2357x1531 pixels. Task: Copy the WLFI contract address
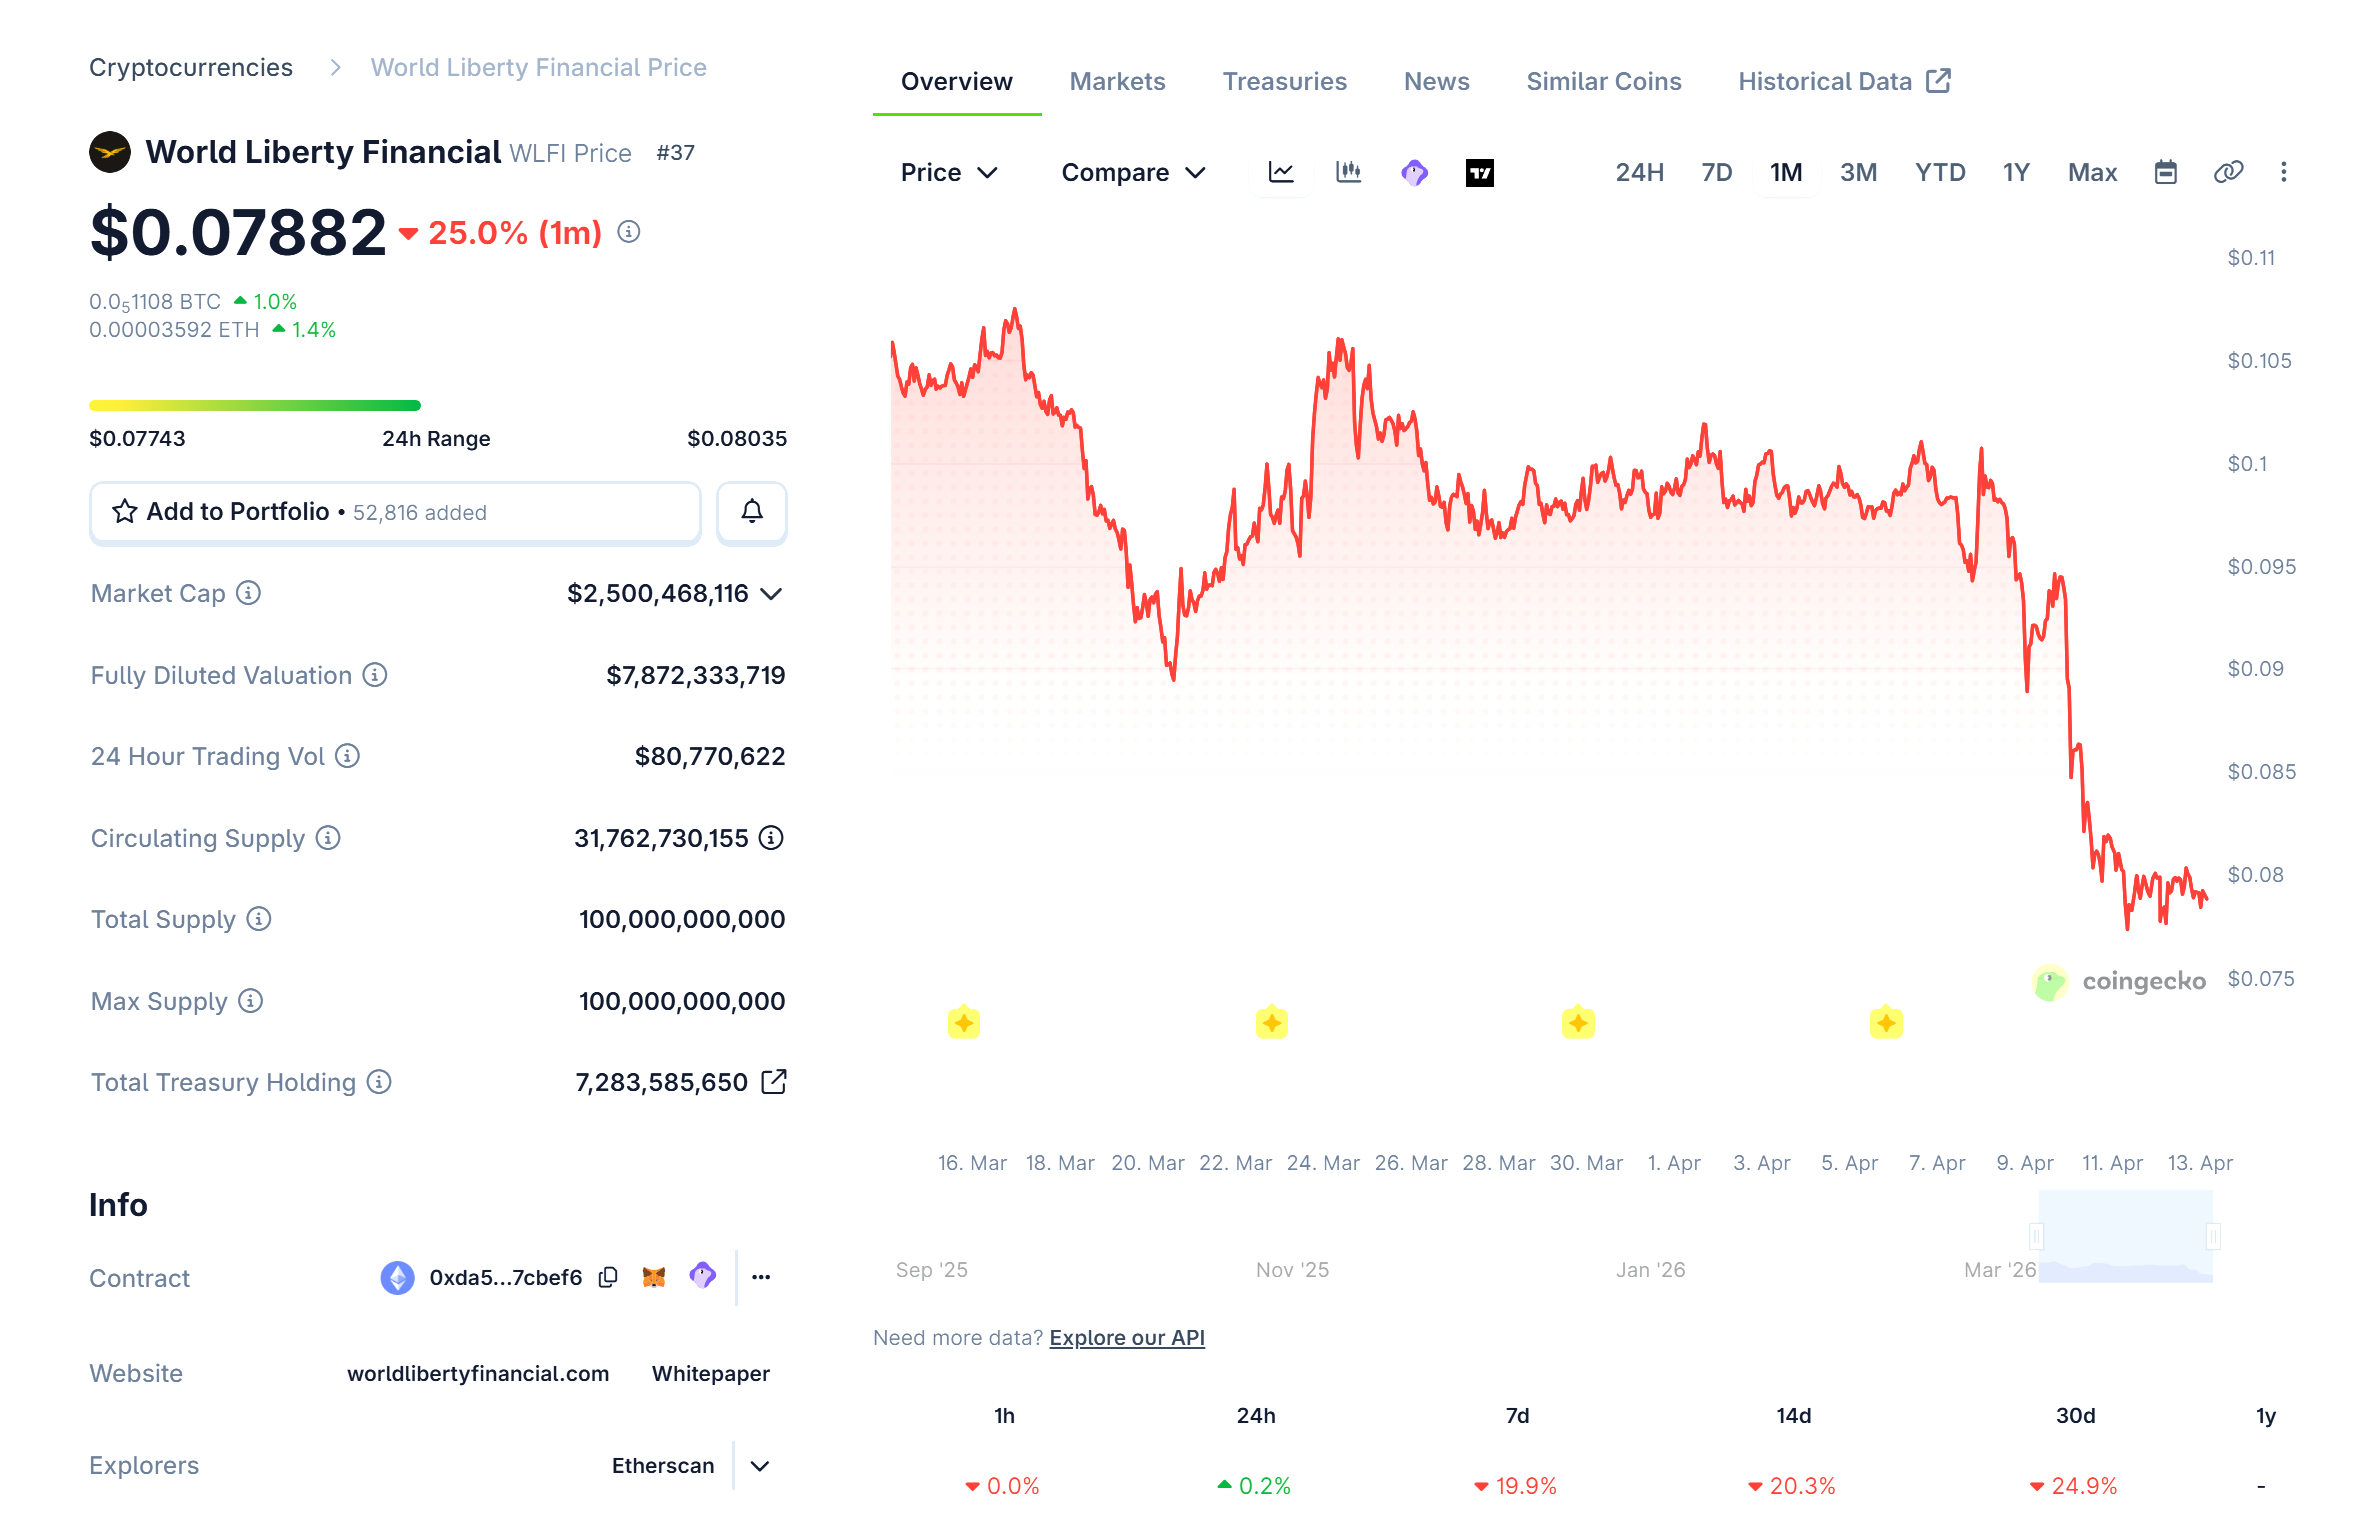point(607,1277)
